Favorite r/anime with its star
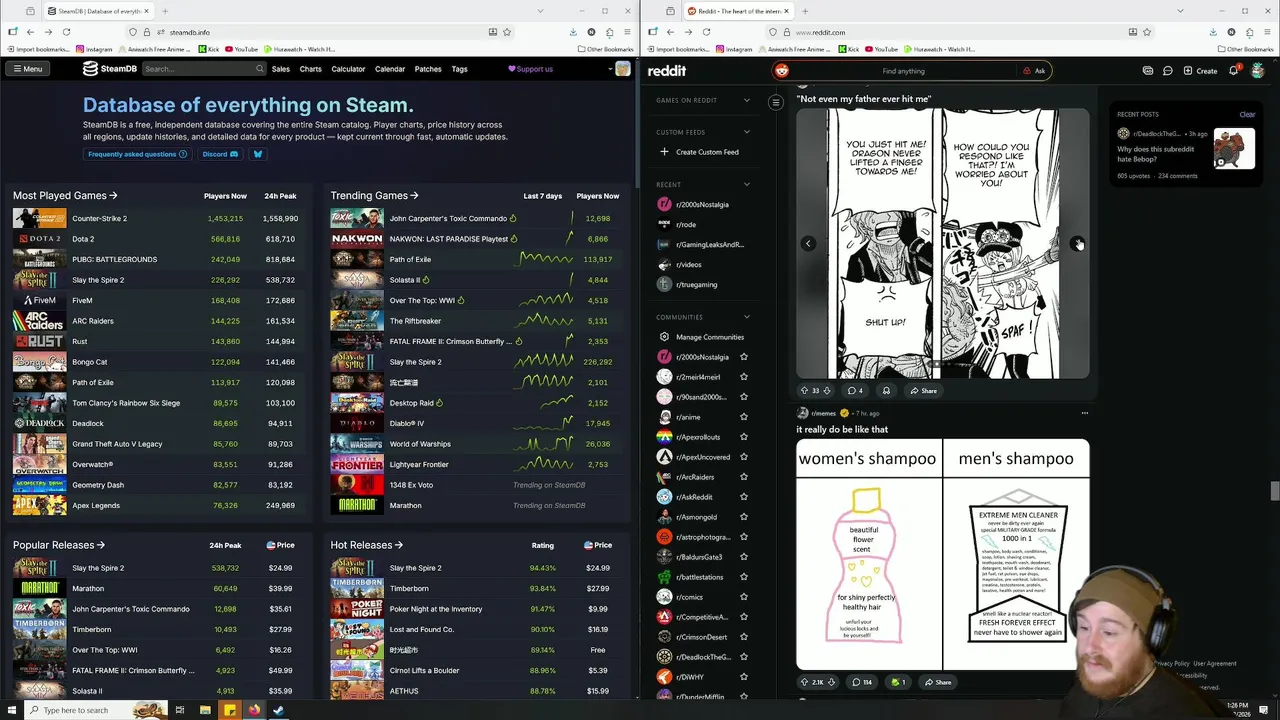 [743, 417]
